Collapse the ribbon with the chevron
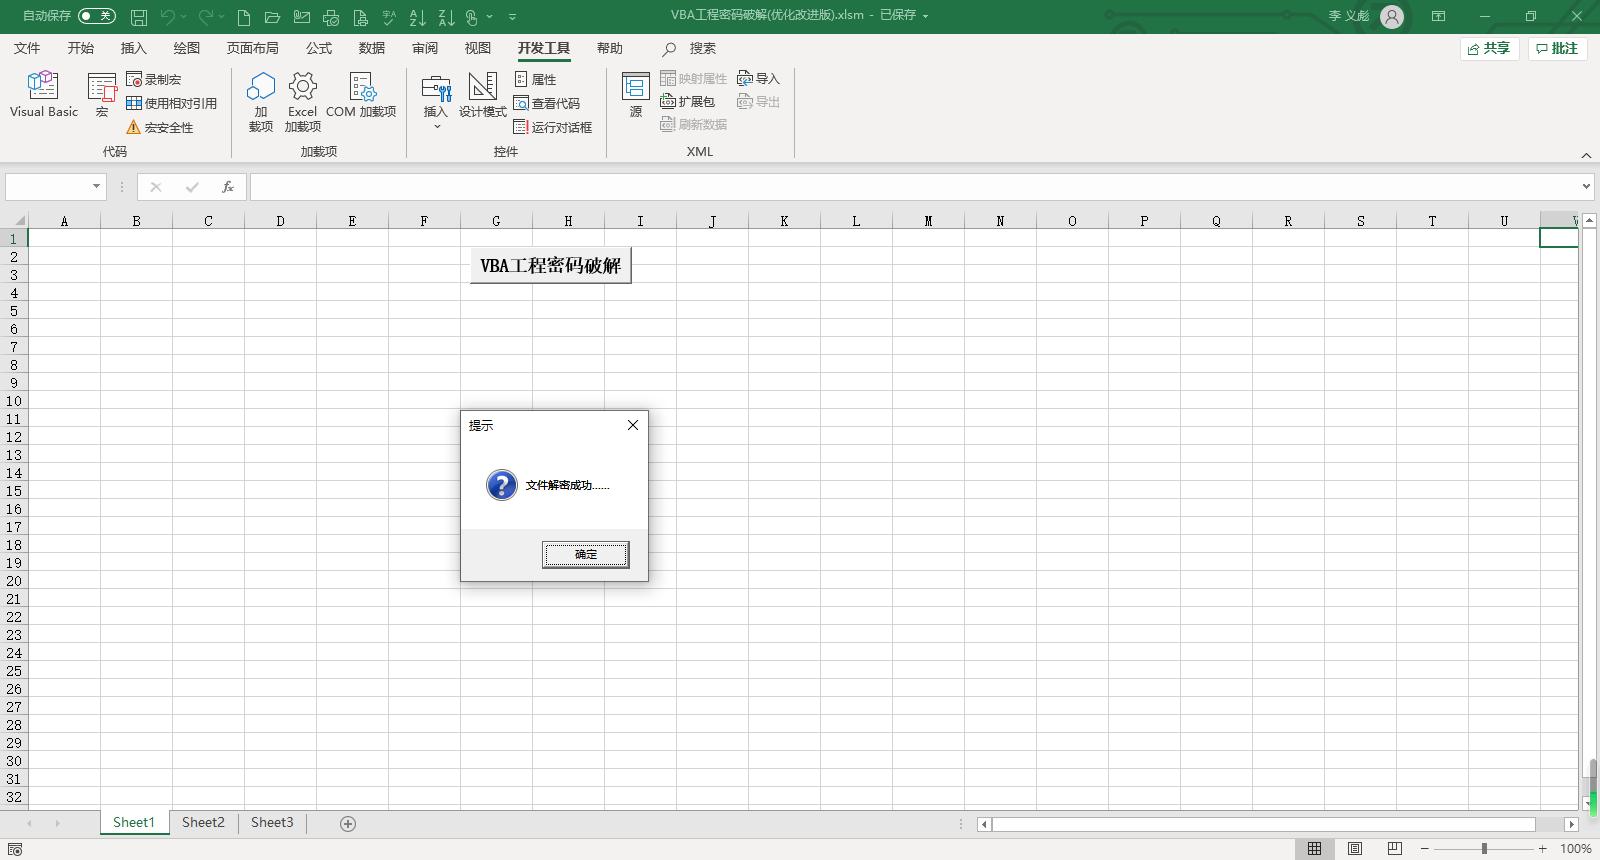Viewport: 1600px width, 860px height. [x=1586, y=155]
